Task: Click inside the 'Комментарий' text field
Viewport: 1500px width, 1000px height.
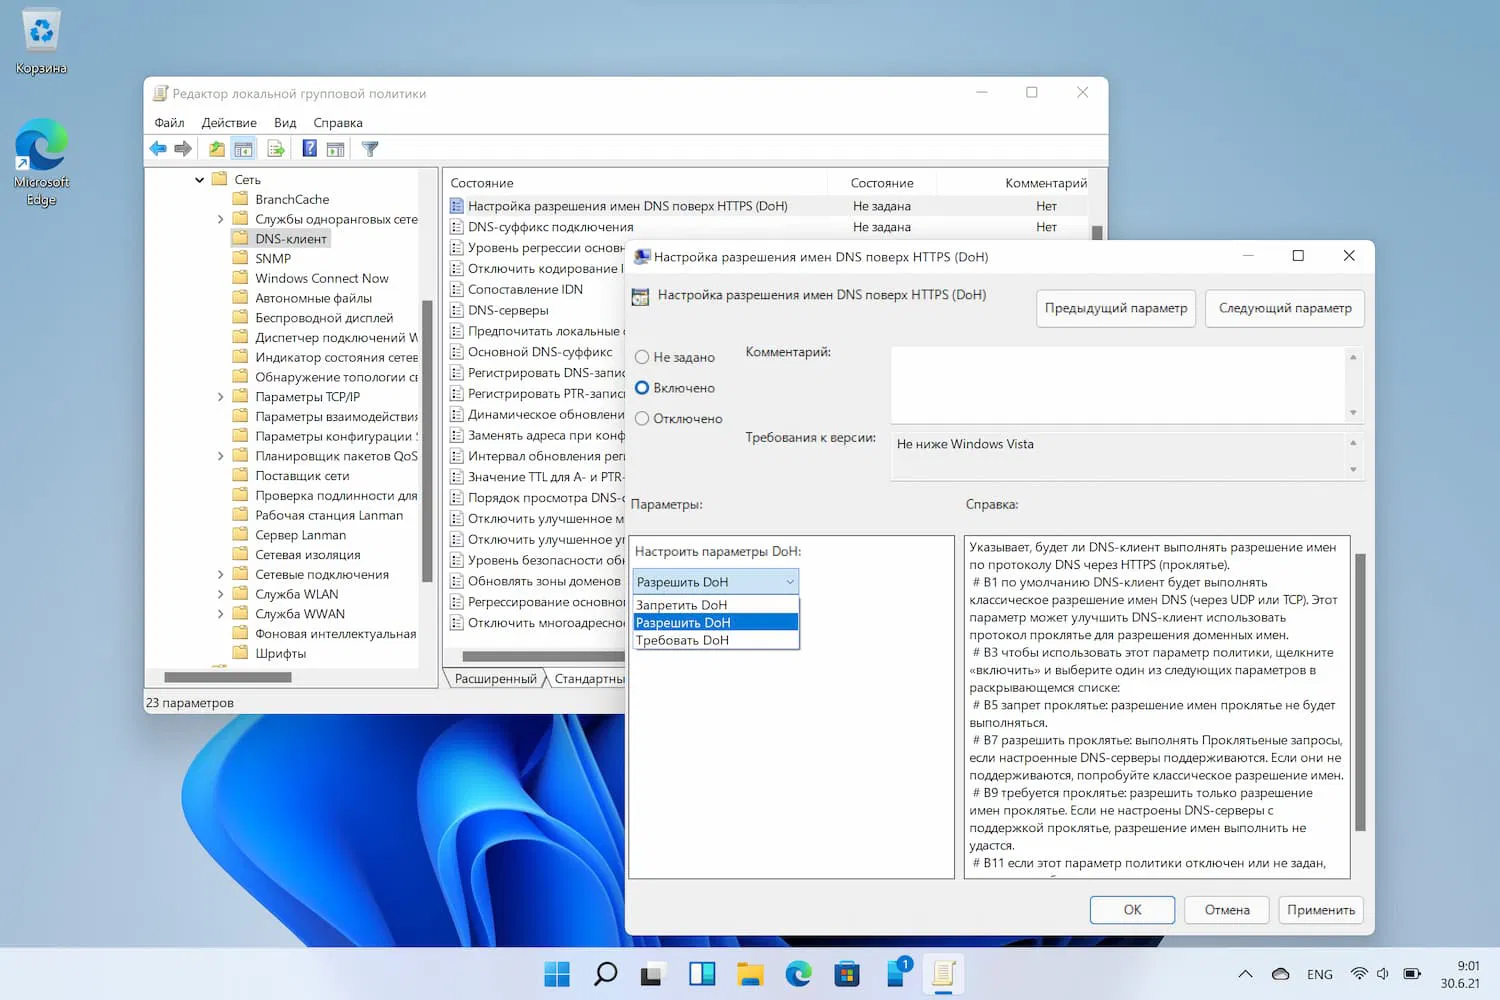Action: 1115,384
